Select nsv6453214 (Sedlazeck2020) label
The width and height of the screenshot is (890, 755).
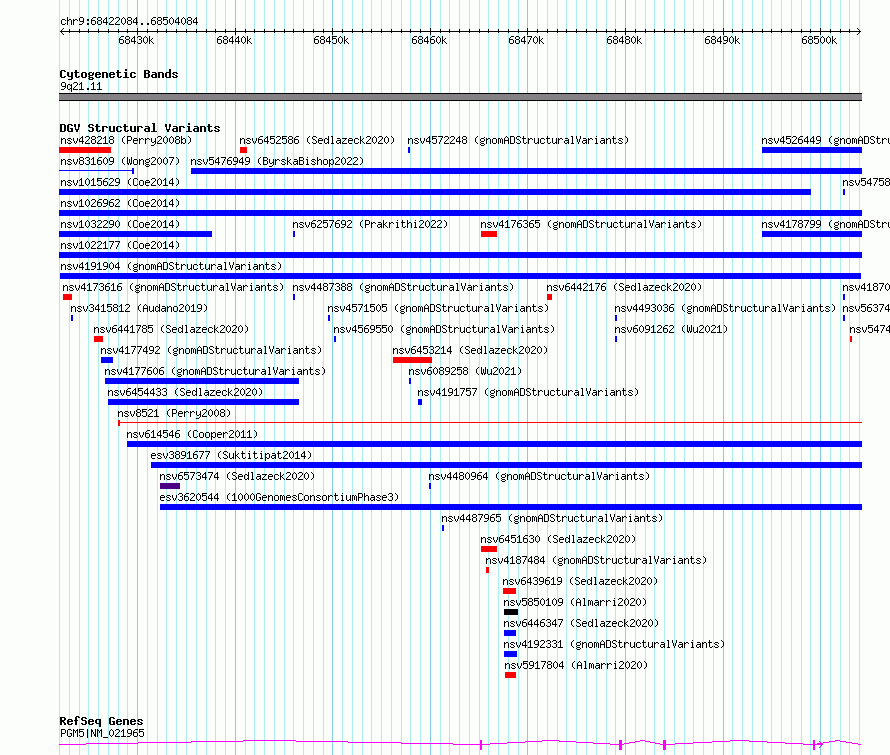pos(470,350)
